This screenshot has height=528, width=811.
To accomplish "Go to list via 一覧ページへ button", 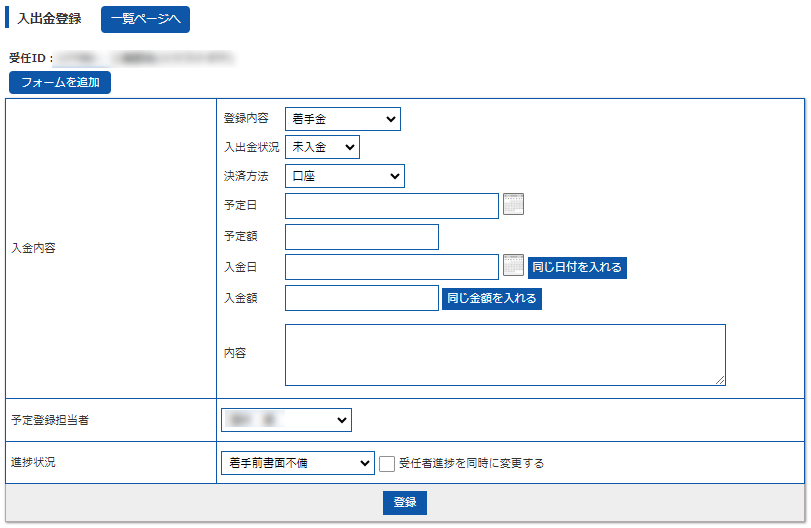I will tap(145, 19).
